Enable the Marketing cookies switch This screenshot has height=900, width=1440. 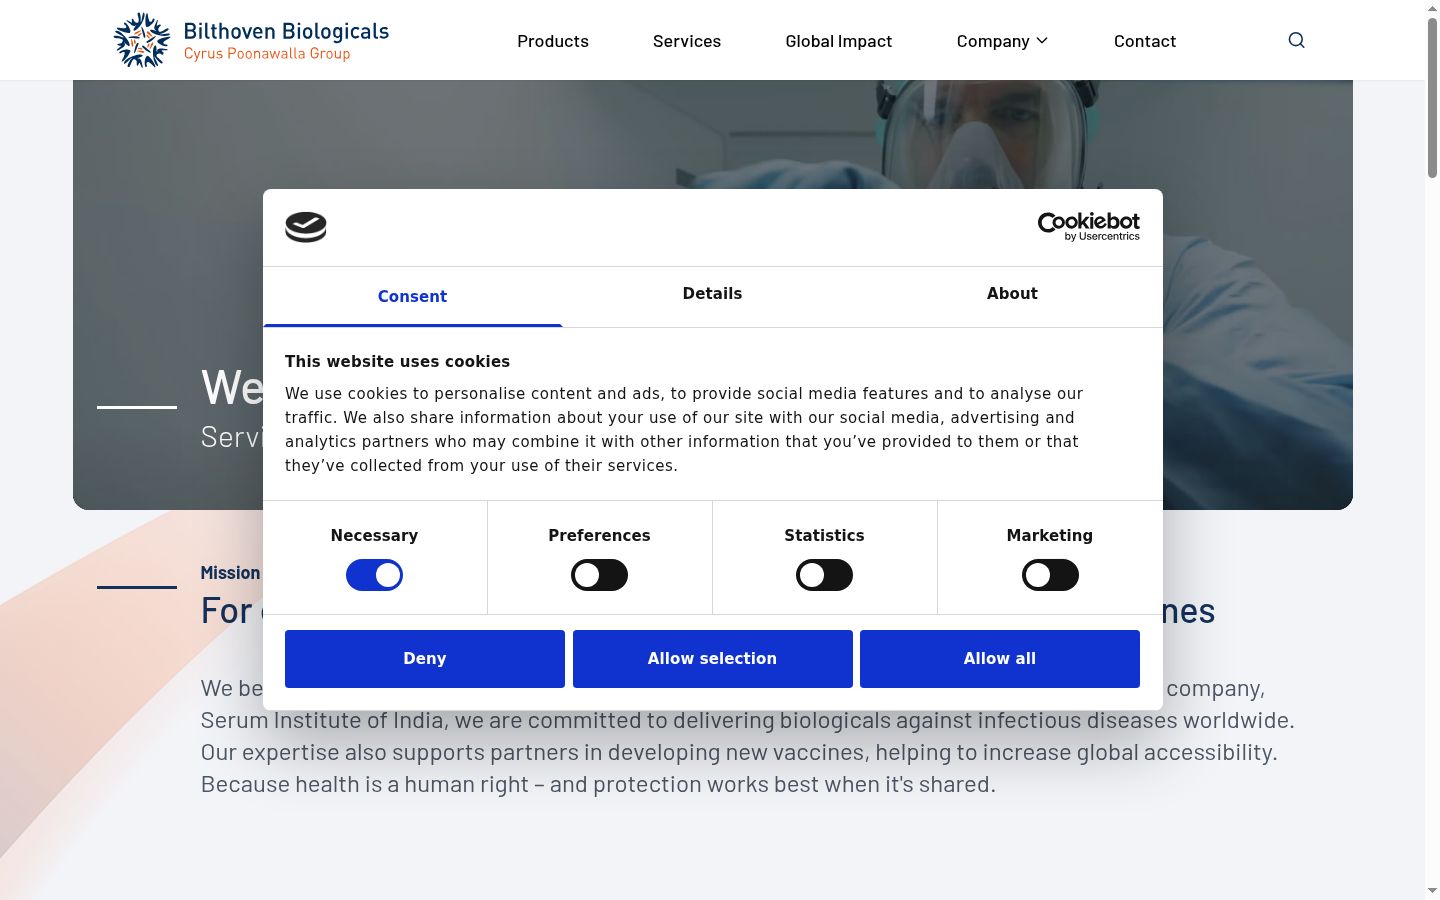click(x=1050, y=575)
